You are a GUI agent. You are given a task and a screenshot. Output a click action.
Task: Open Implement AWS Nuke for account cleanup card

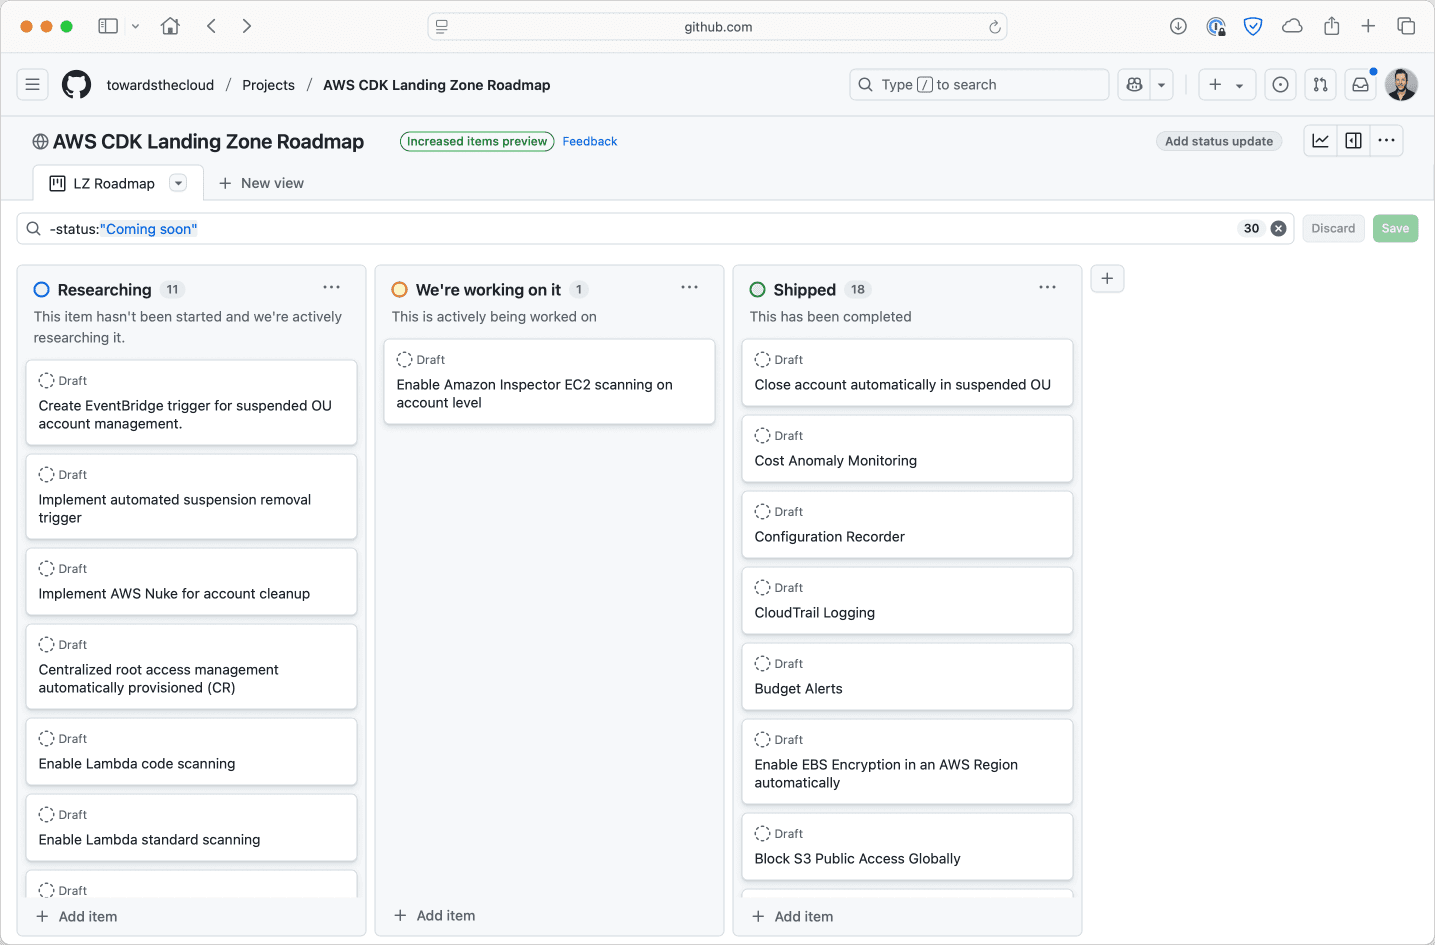[x=191, y=582]
